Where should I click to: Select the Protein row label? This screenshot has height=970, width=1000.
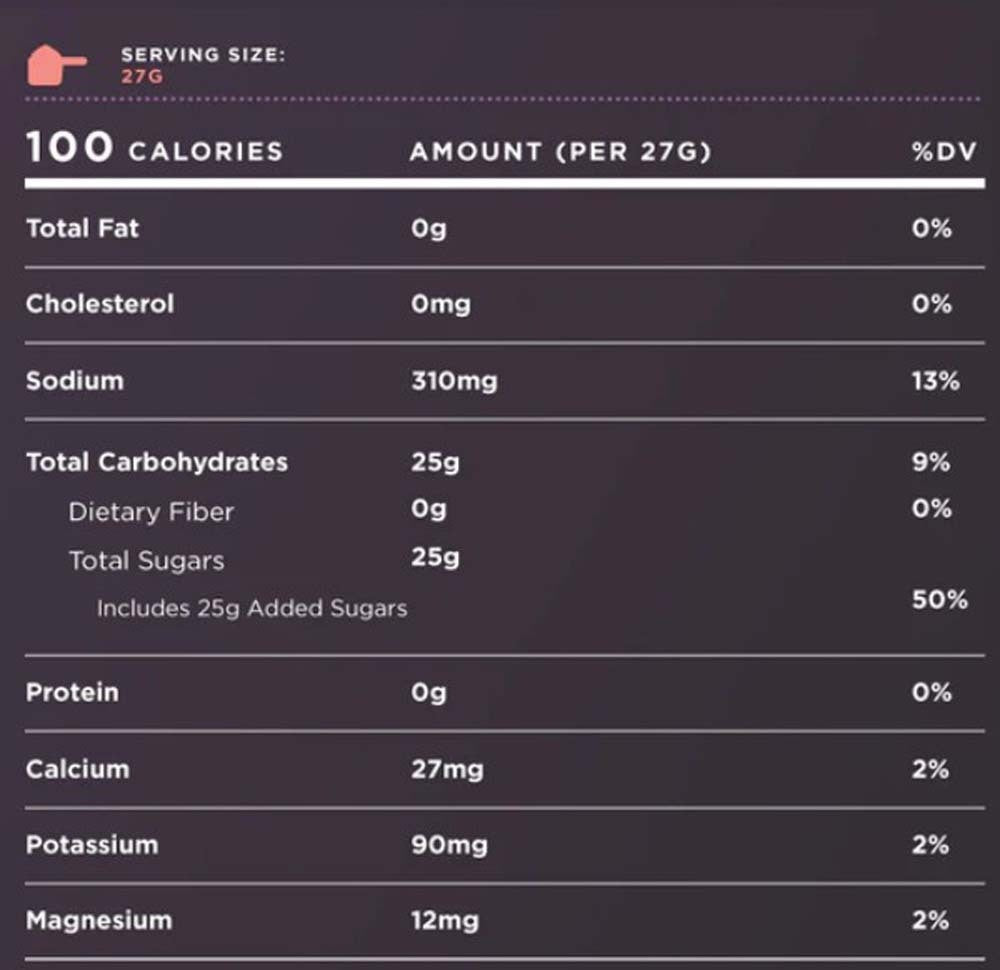click(x=72, y=692)
